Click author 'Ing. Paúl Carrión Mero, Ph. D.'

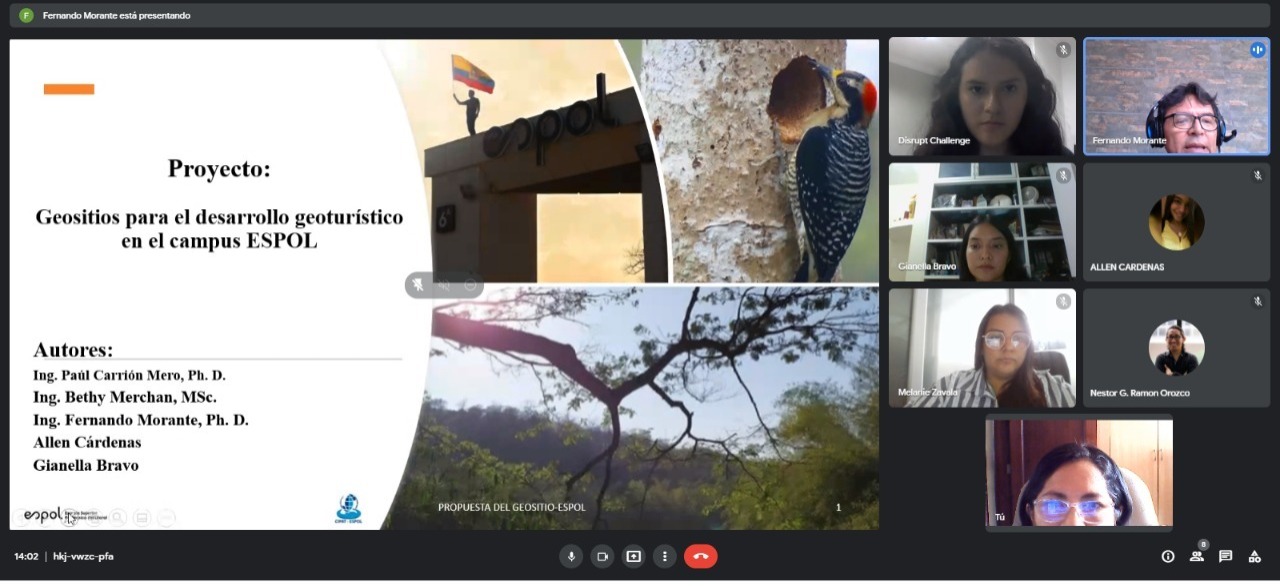tap(129, 375)
